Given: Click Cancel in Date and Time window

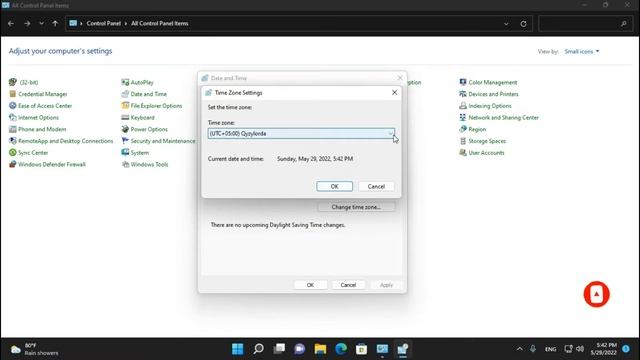Looking at the screenshot, I should coord(348,285).
